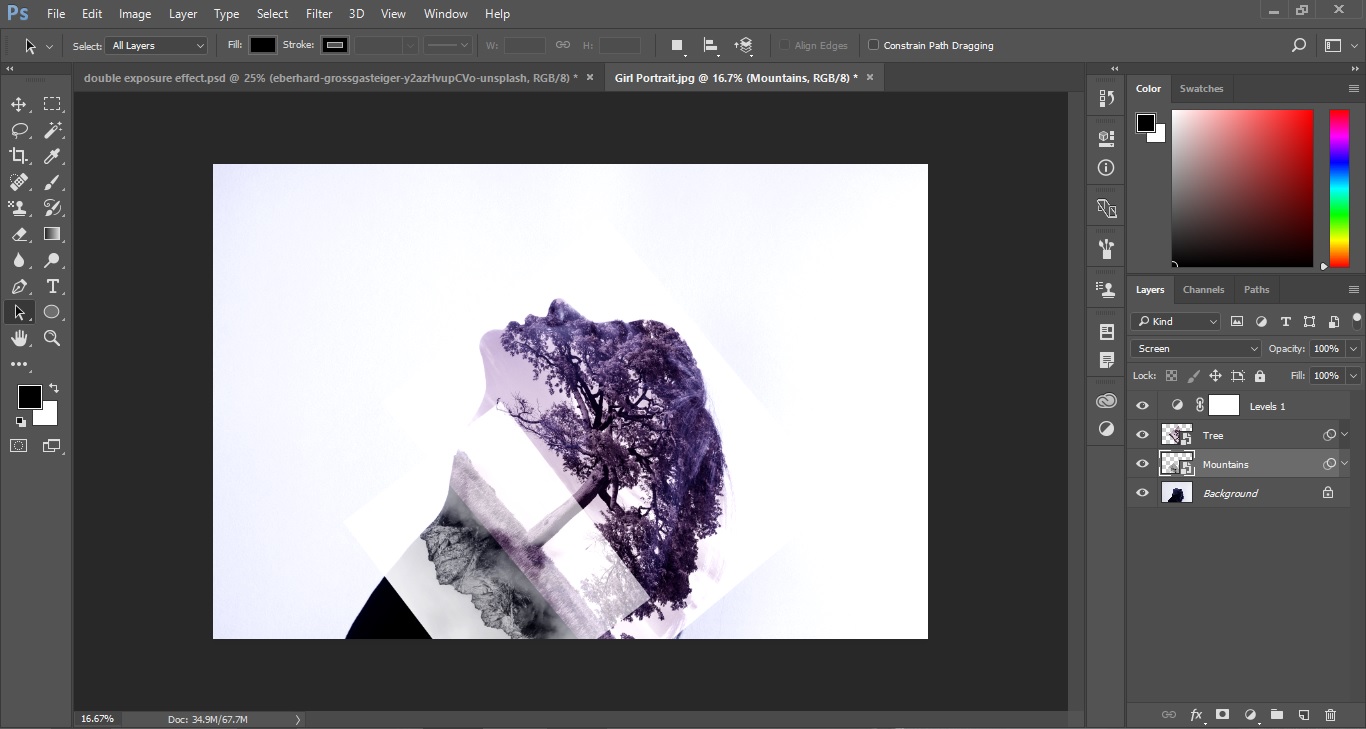Screen dimensions: 1366x729
Task: Select the Gradient tool
Action: tap(52, 234)
